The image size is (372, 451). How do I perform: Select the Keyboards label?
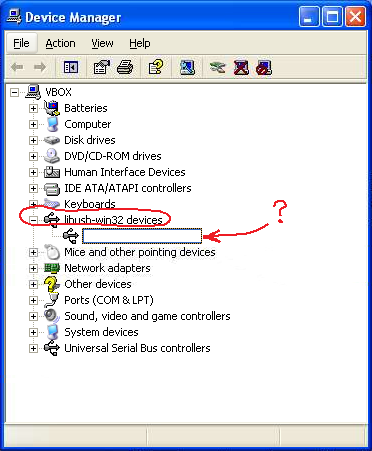tap(90, 204)
